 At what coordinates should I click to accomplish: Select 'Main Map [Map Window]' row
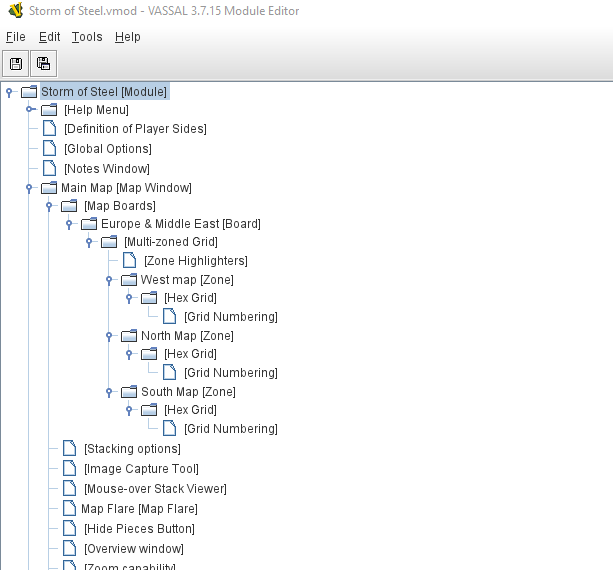pos(126,188)
